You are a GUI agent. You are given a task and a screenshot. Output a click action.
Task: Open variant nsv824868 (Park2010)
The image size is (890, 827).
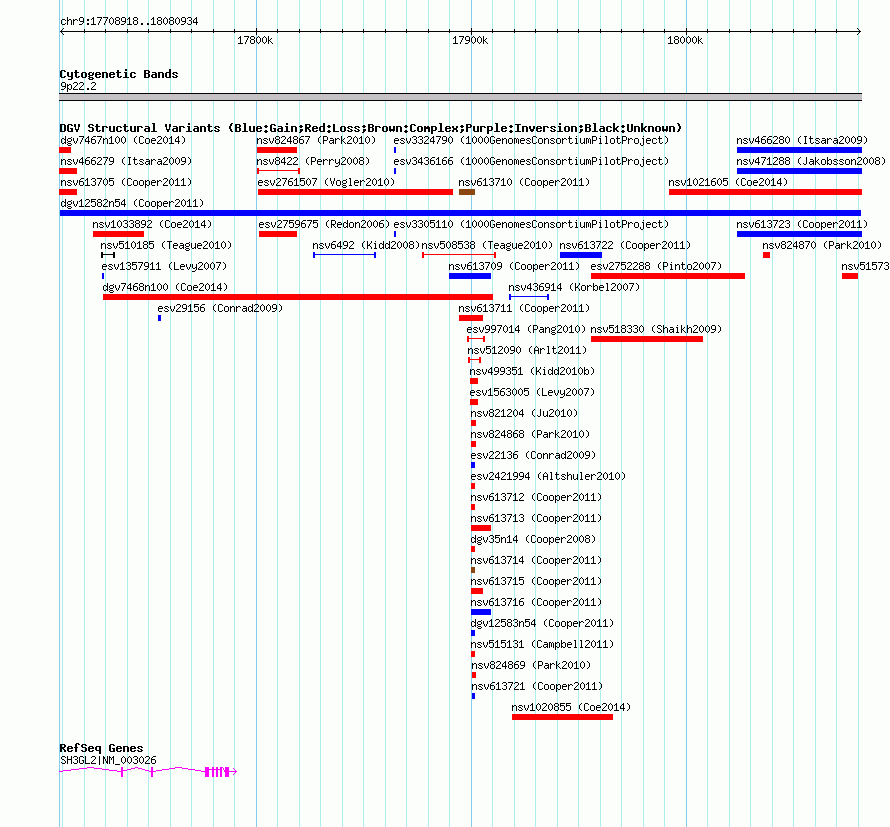click(x=530, y=434)
